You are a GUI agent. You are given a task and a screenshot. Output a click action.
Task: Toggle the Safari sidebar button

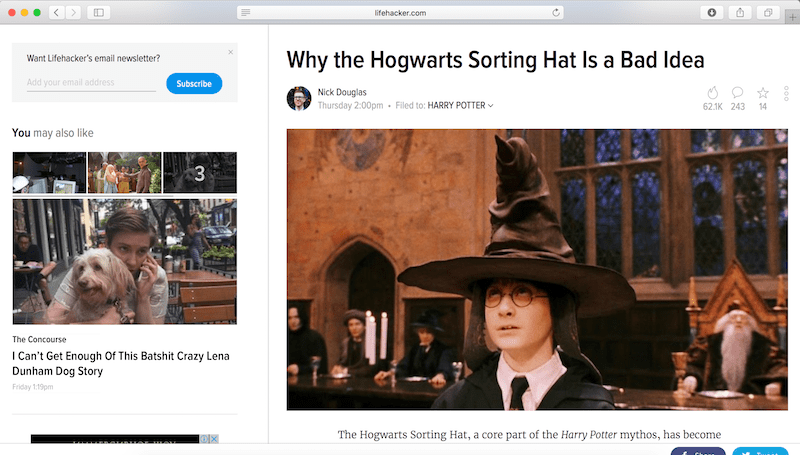(99, 12)
